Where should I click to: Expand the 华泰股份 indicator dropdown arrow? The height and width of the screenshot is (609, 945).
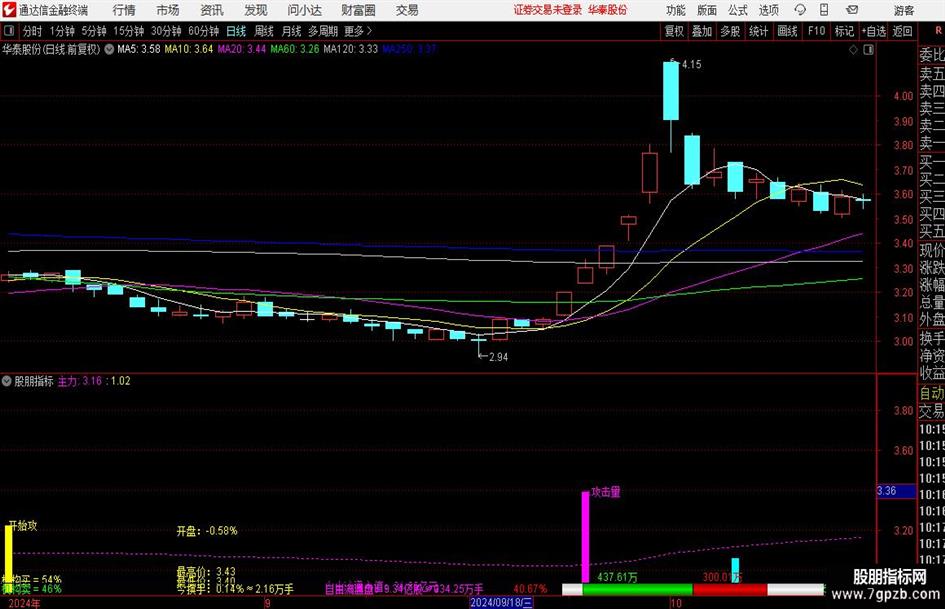109,49
